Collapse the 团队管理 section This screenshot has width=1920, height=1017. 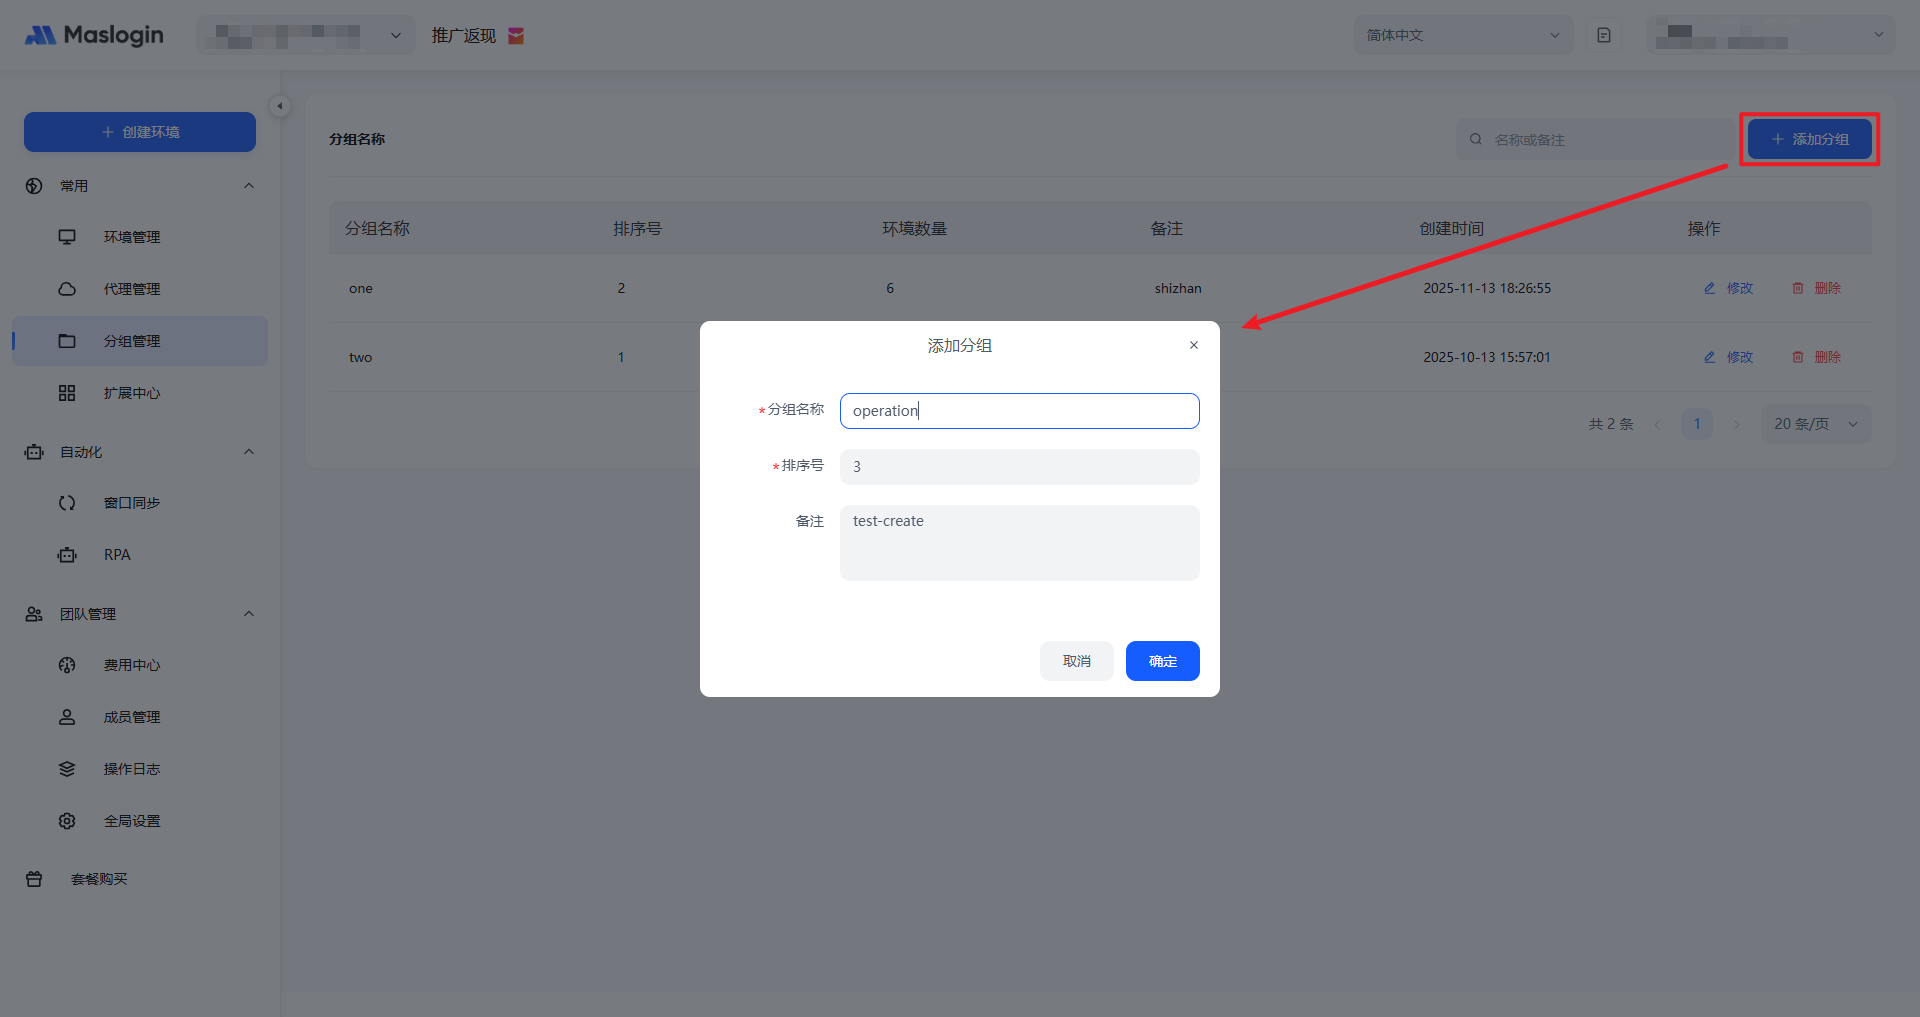249,614
